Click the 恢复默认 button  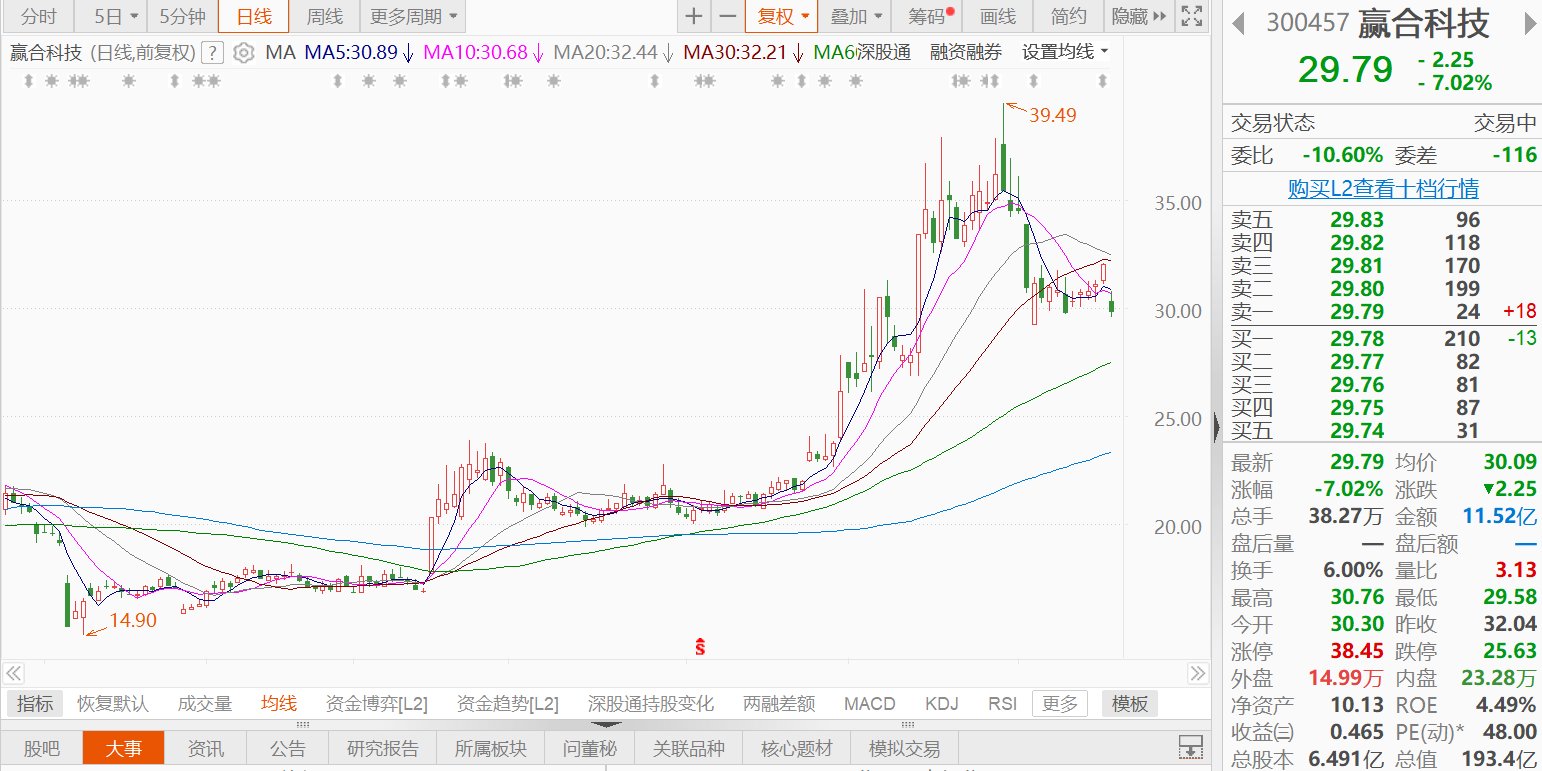(x=113, y=704)
